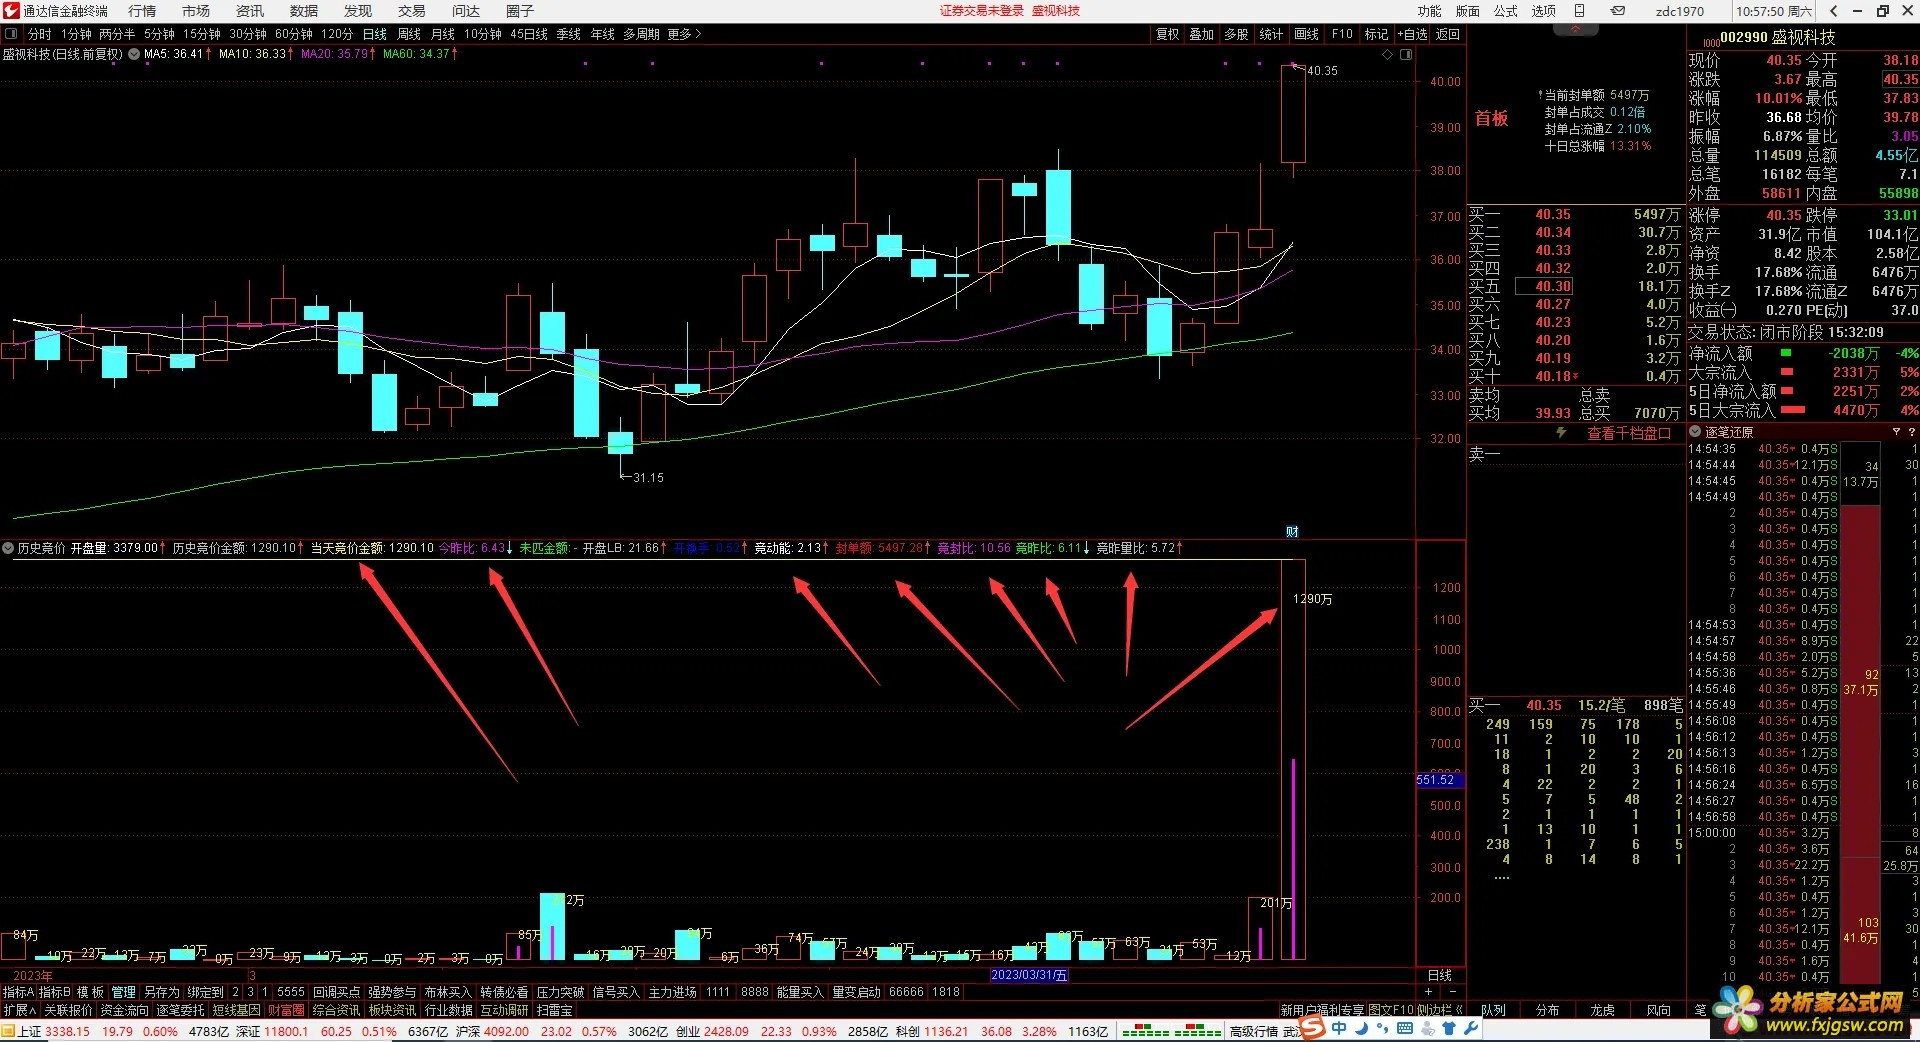The image size is (1920, 1042).
Task: Open 查看千档盘口 link
Action: coord(1629,433)
